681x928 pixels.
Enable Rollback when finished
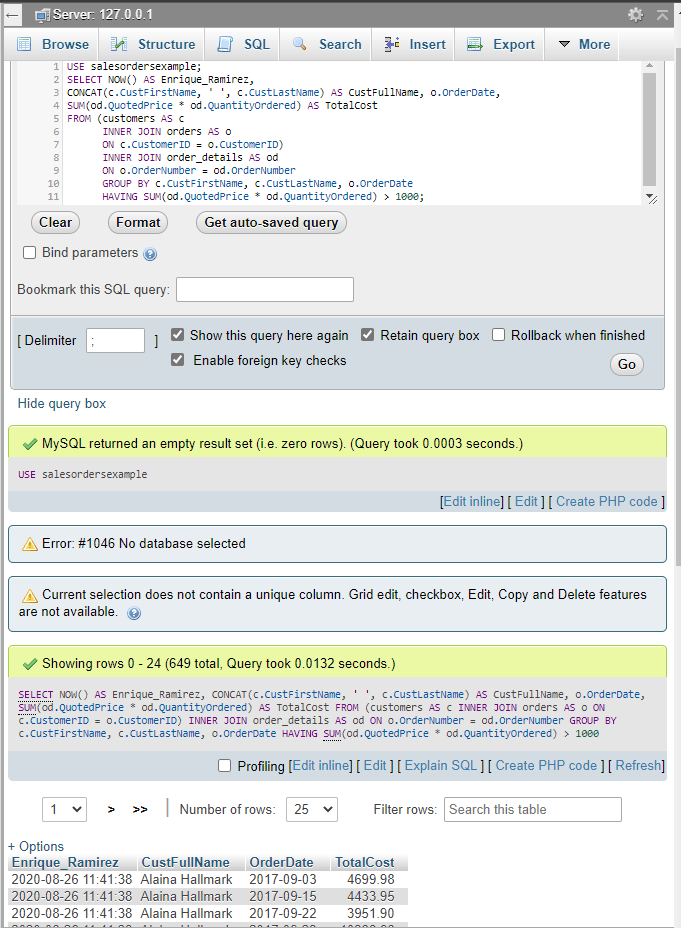coord(499,335)
